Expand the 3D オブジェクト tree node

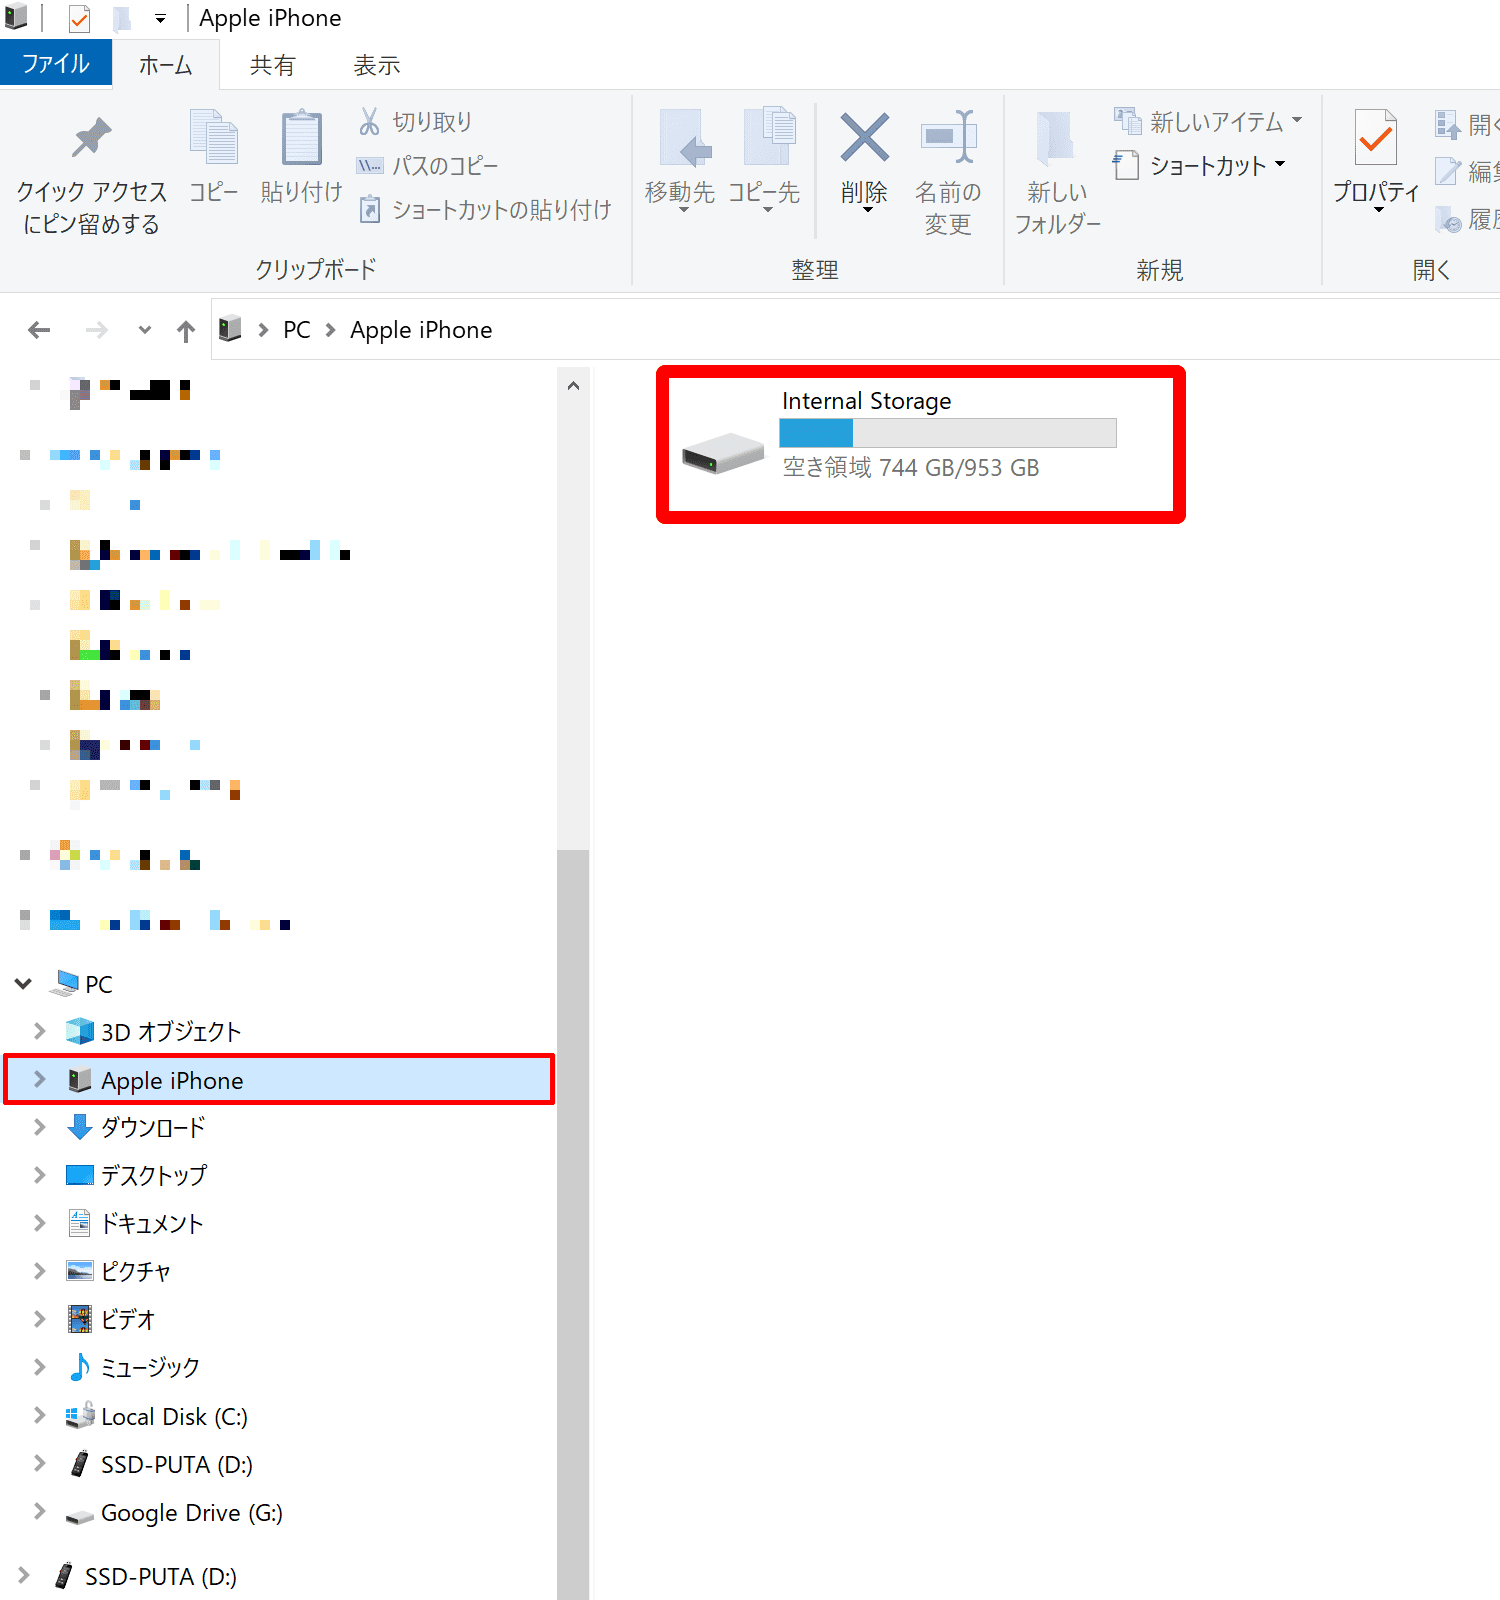tap(39, 1031)
